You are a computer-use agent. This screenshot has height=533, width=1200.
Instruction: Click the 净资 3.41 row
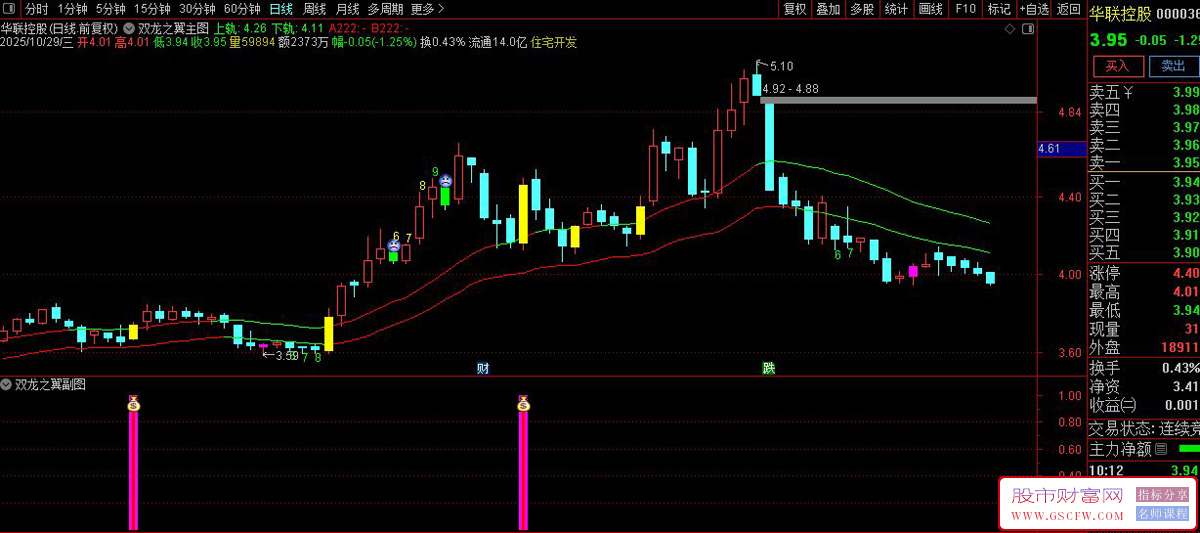tap(1144, 386)
